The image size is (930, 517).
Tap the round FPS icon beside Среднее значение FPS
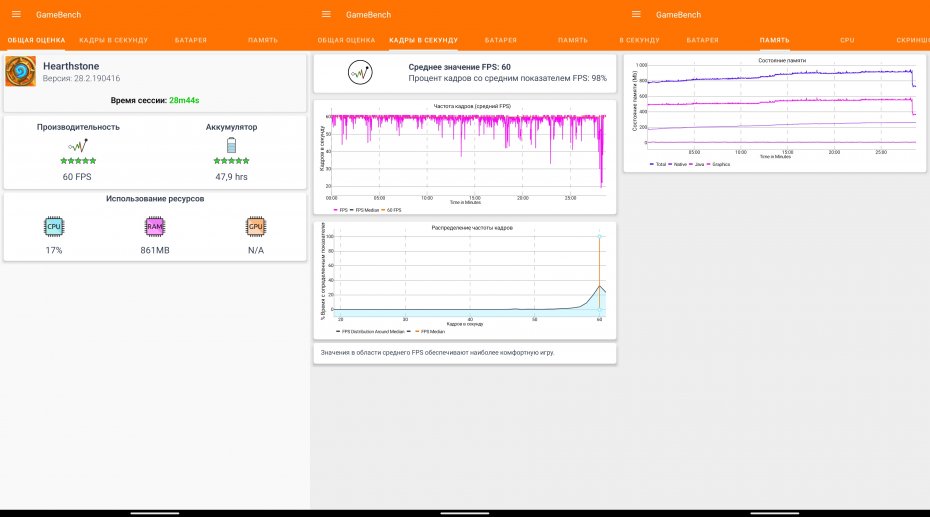[x=360, y=72]
